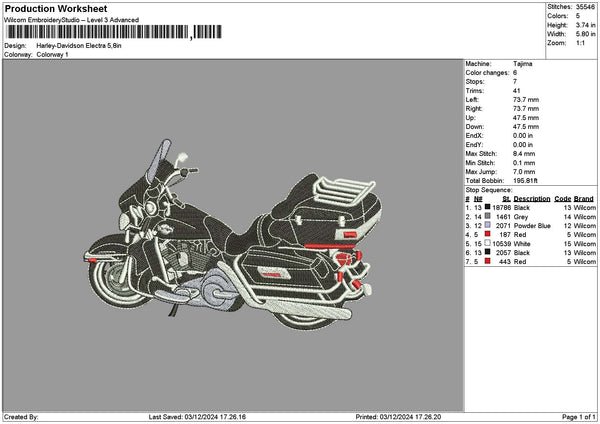Click the black swatch in stop 1
The width and height of the screenshot is (600, 424).
[487, 207]
